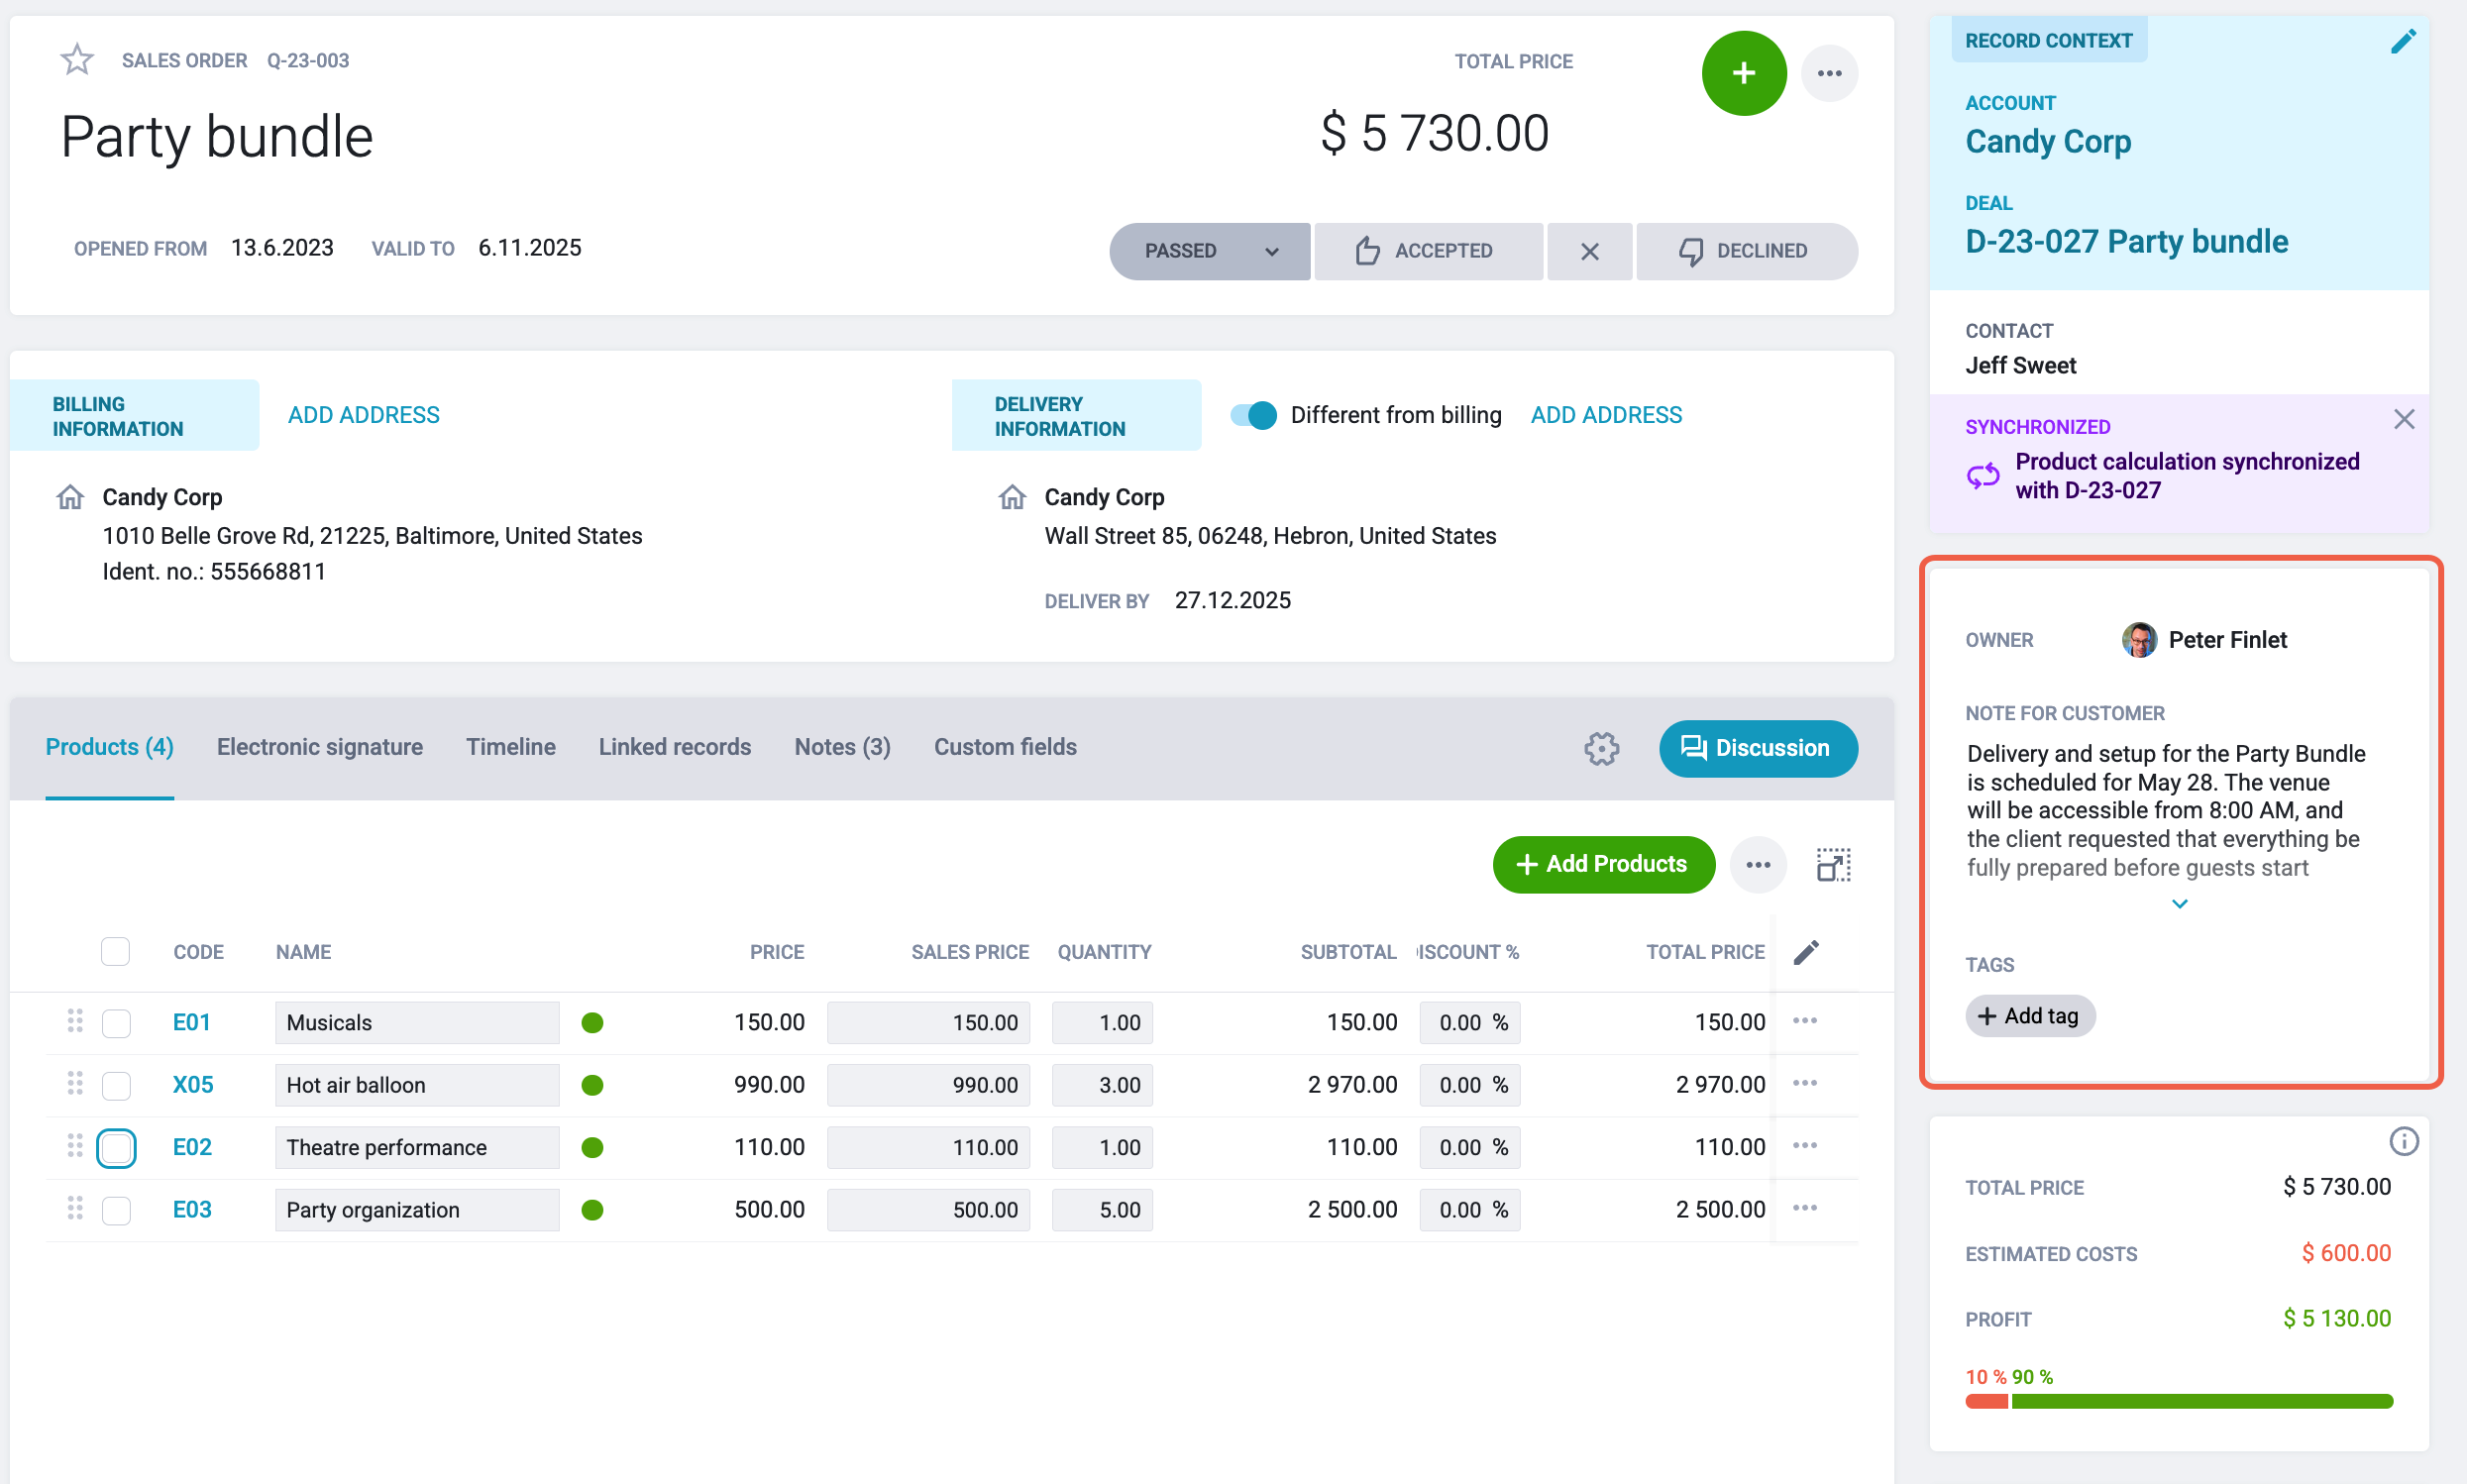Open the products tab settings gear

1600,748
